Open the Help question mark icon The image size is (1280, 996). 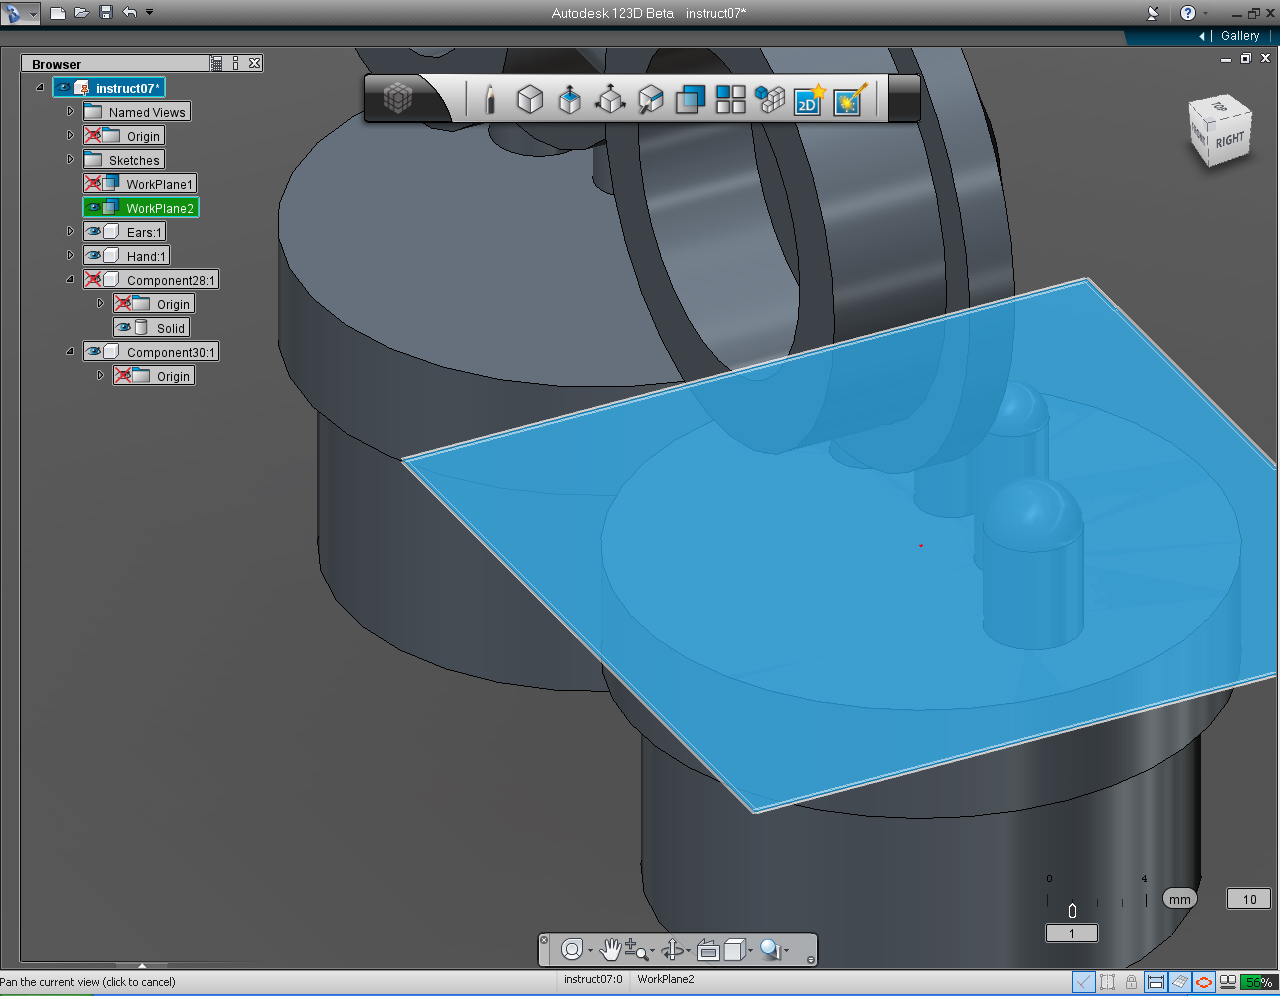click(x=1188, y=13)
